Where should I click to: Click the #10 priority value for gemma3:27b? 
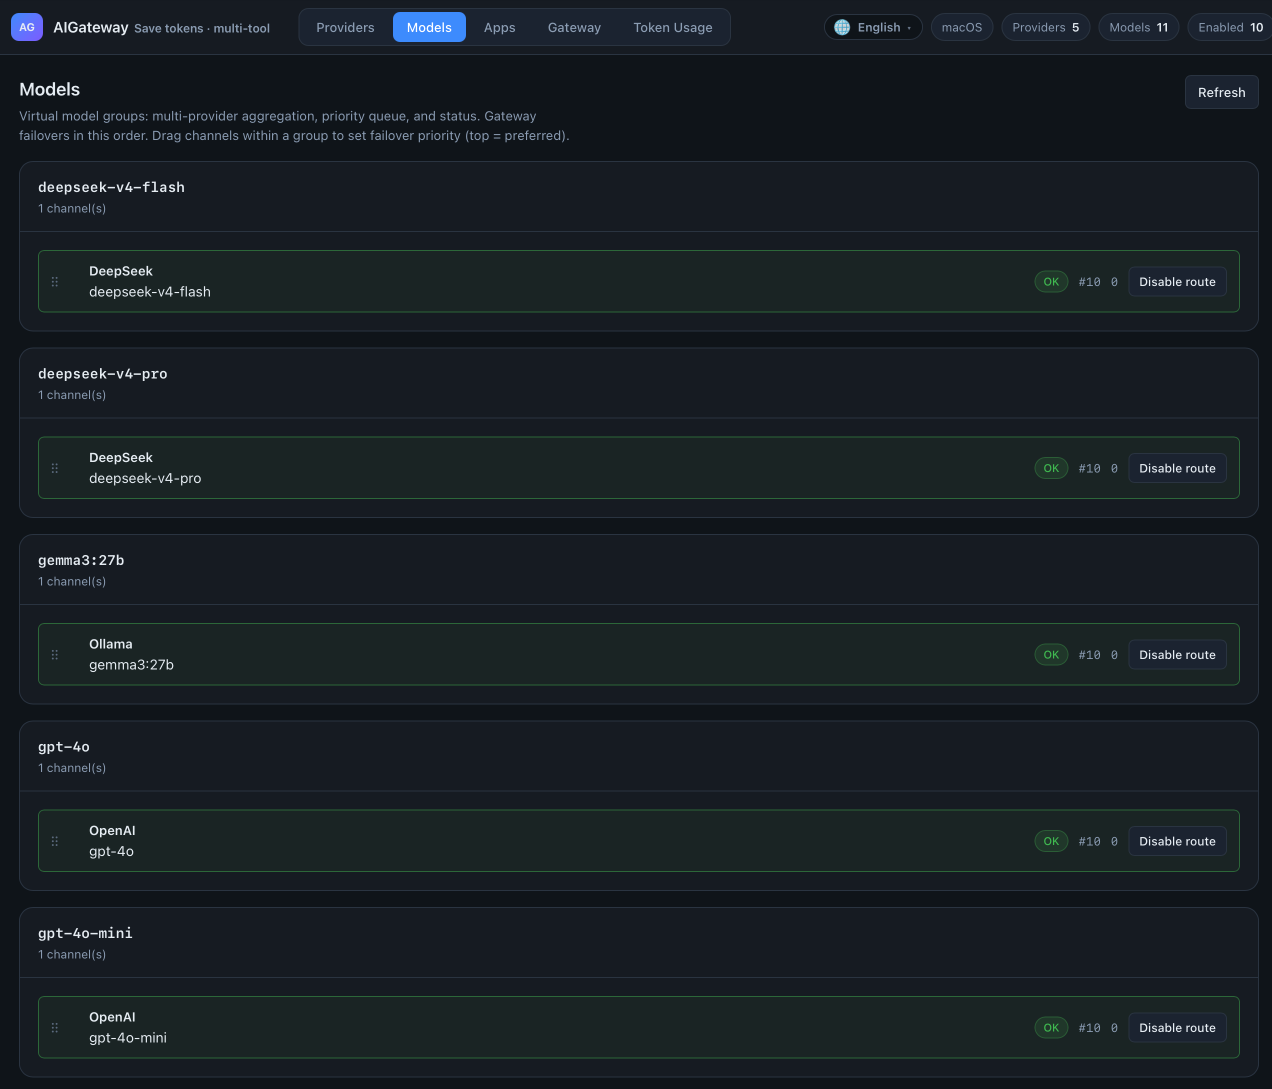1089,655
